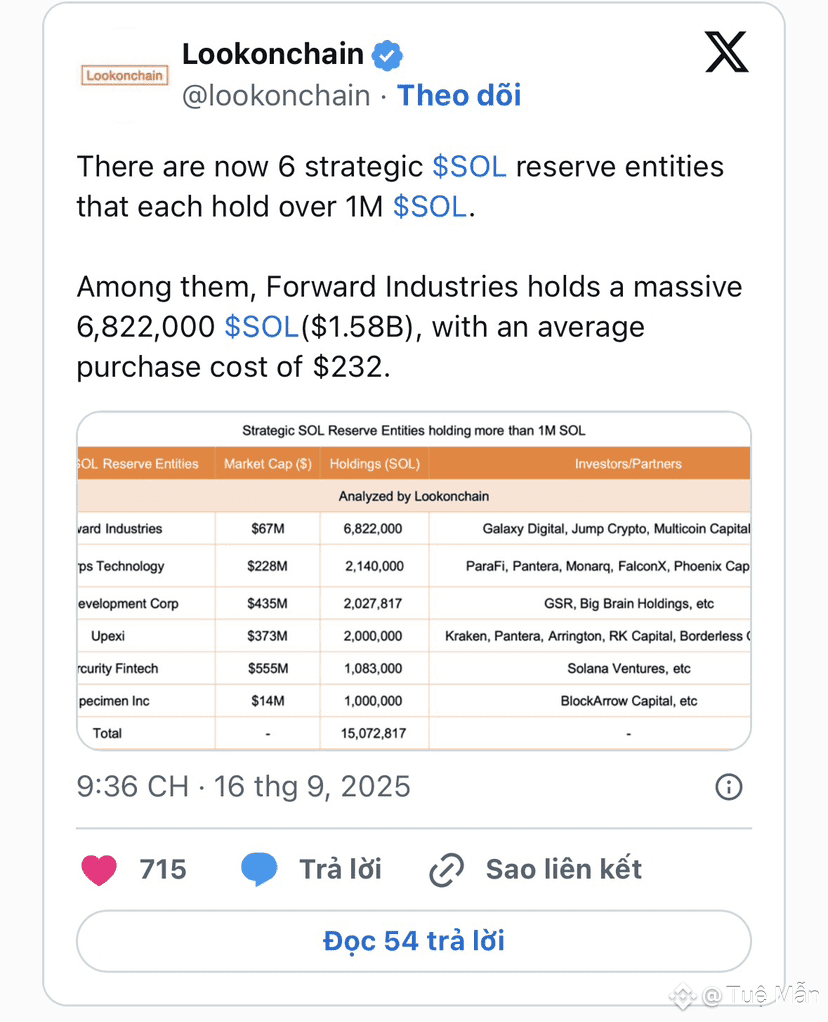Open the Lookonchain profile avatar
Viewport: 828px width, 1022px height.
[x=125, y=75]
